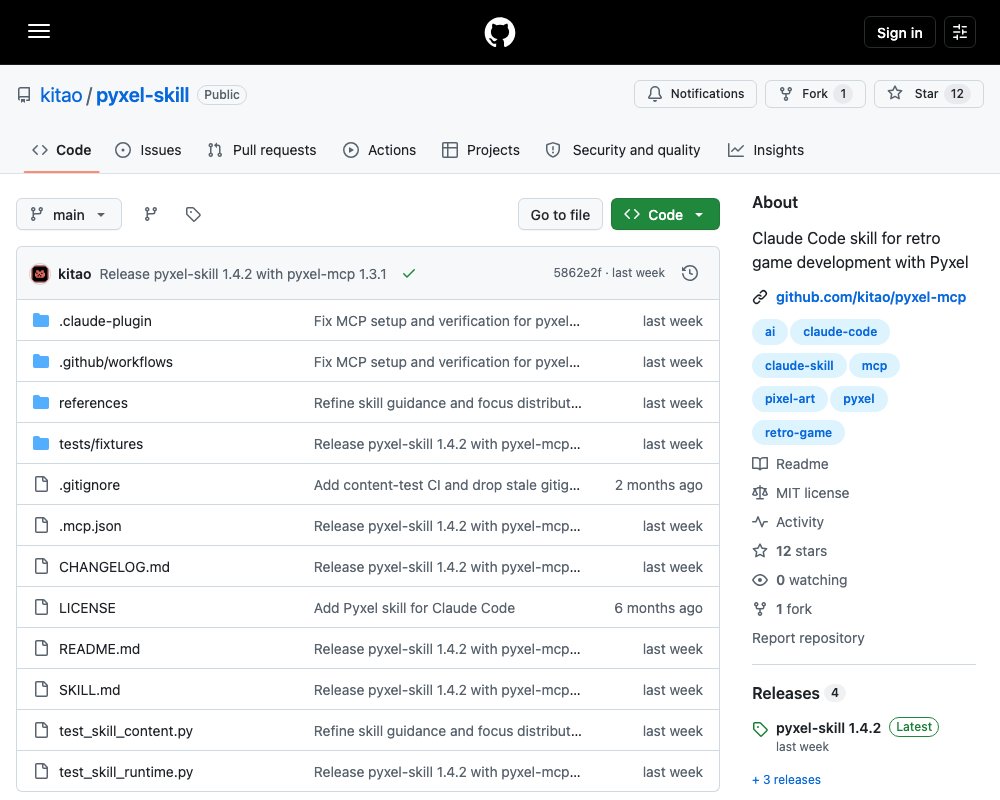This screenshot has width=1000, height=800.
Task: Switch to the Code tab
Action: (x=62, y=150)
